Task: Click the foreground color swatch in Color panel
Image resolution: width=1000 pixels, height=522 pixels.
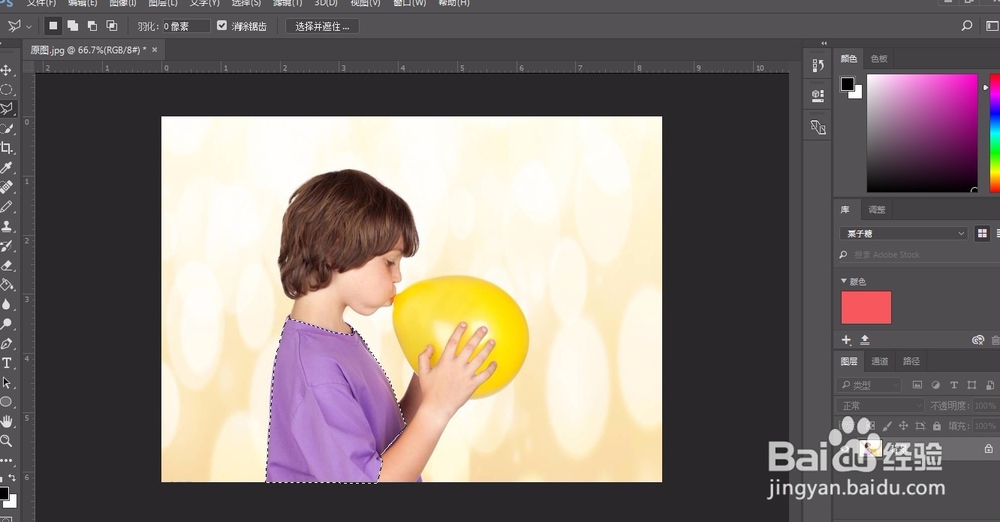Action: (847, 84)
